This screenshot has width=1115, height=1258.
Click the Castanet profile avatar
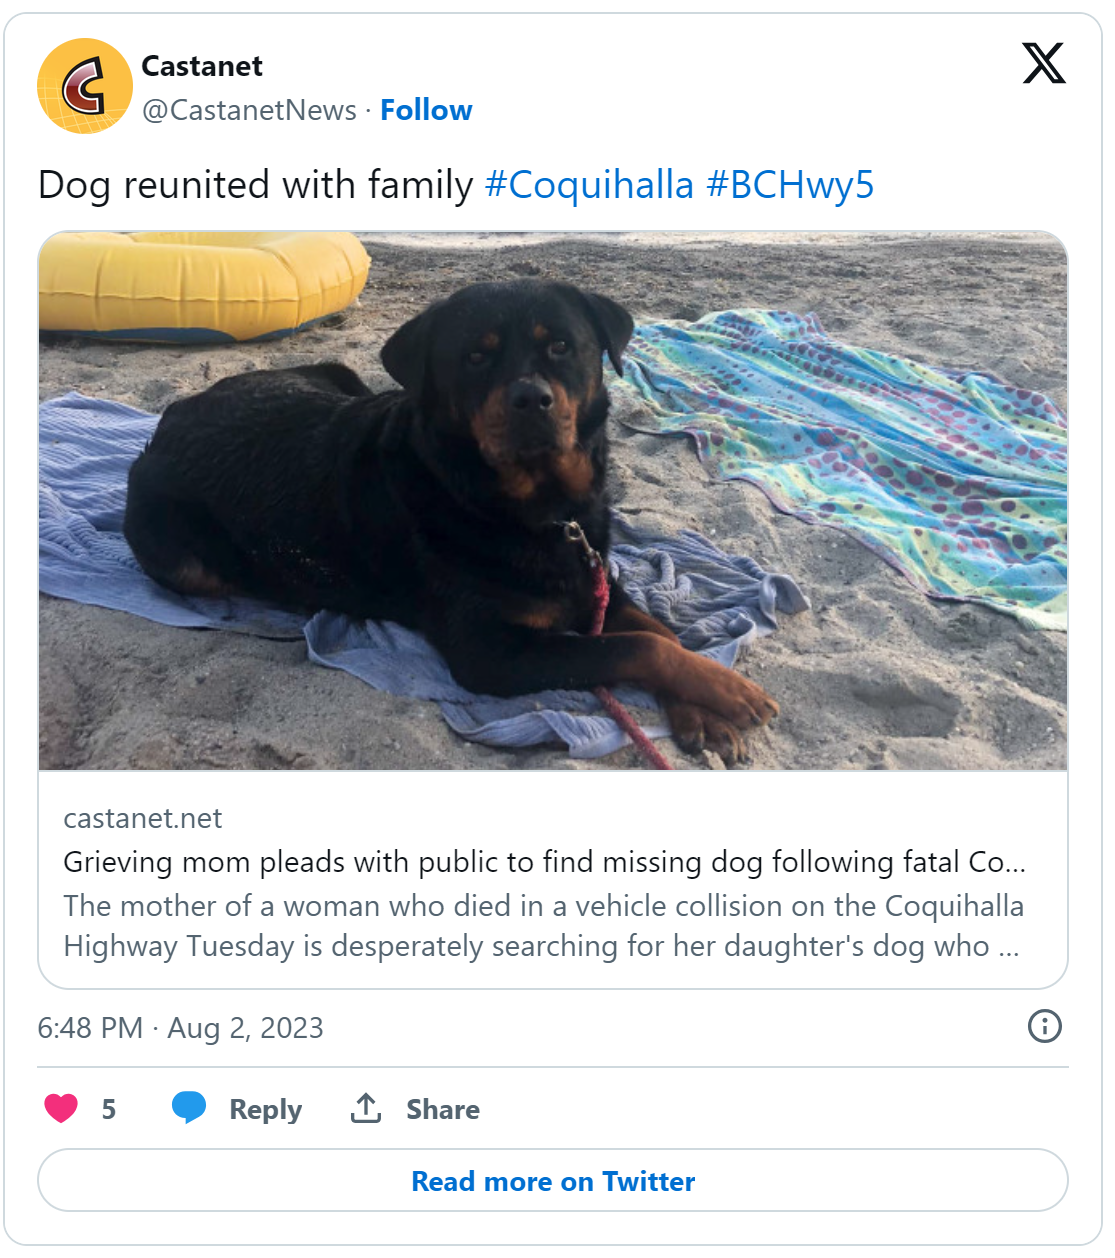pos(85,86)
